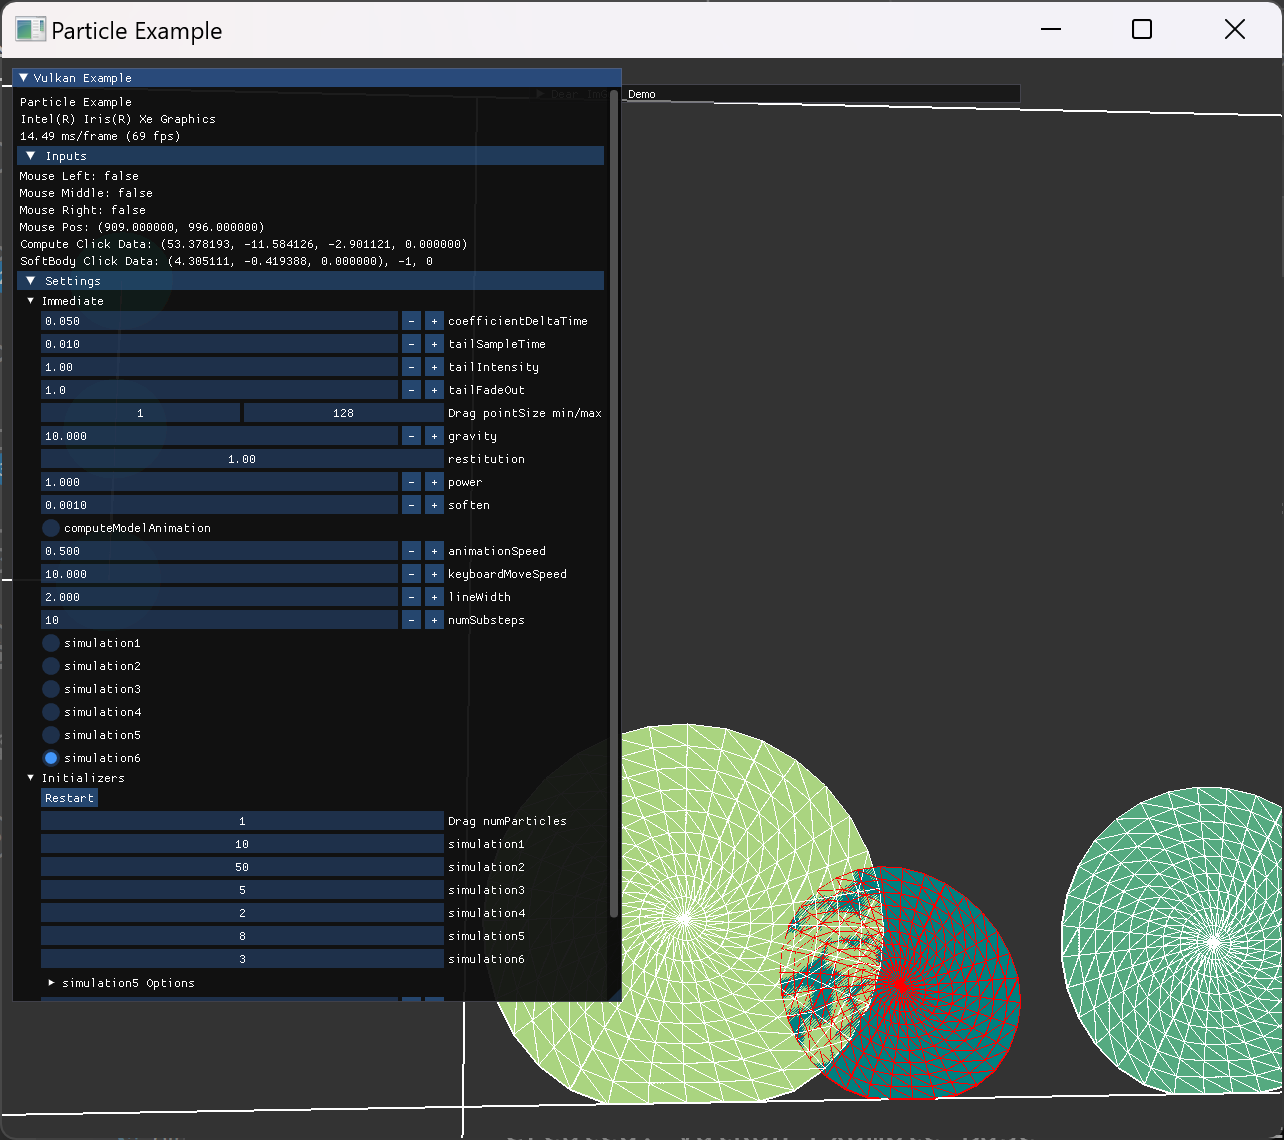Click the teal-green sphere at right
The height and width of the screenshot is (1140, 1284).
pyautogui.click(x=1172, y=941)
